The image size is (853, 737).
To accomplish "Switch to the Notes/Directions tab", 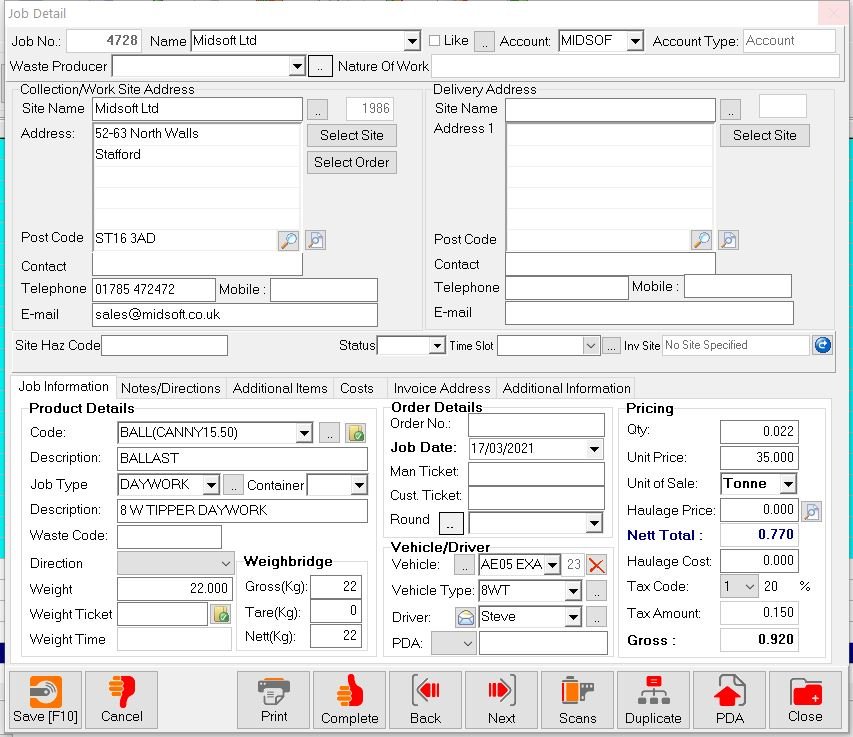I will click(x=170, y=388).
